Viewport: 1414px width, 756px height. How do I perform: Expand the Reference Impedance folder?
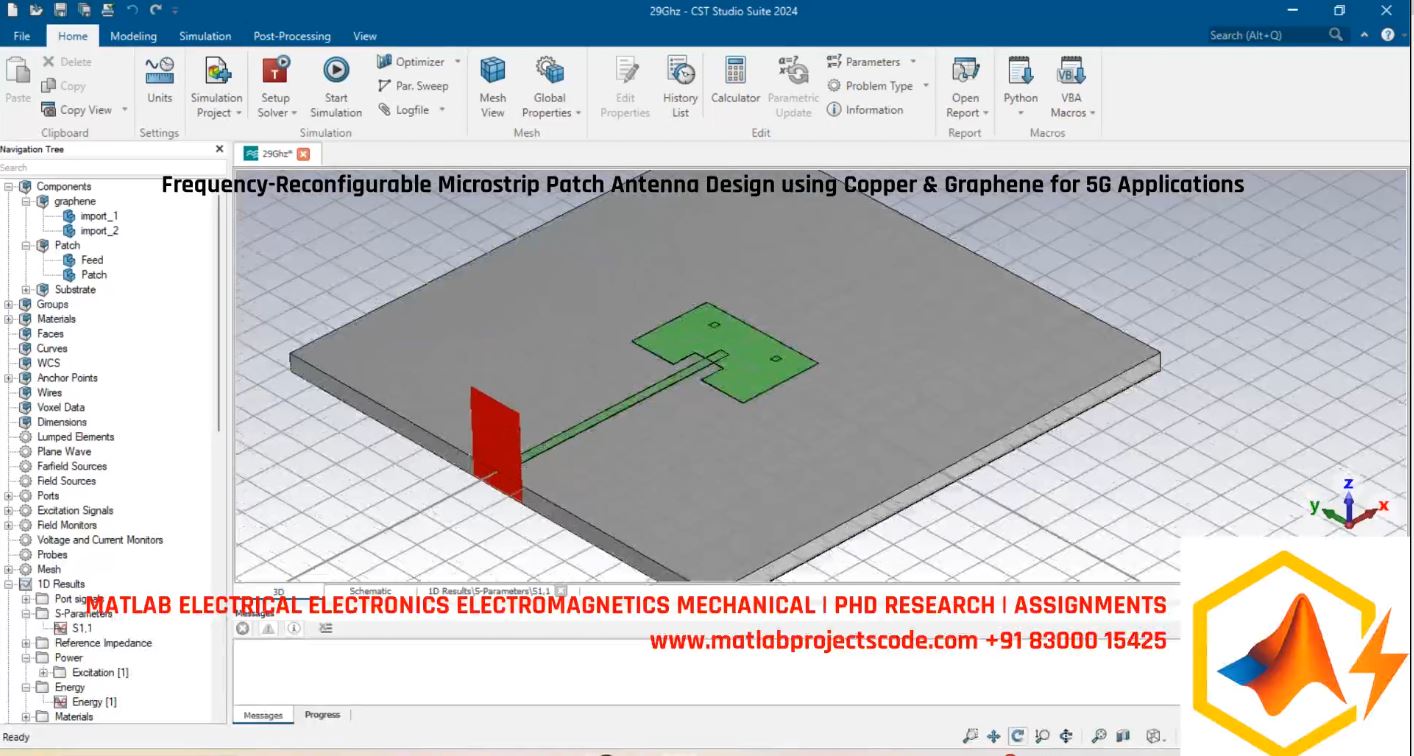(27, 643)
